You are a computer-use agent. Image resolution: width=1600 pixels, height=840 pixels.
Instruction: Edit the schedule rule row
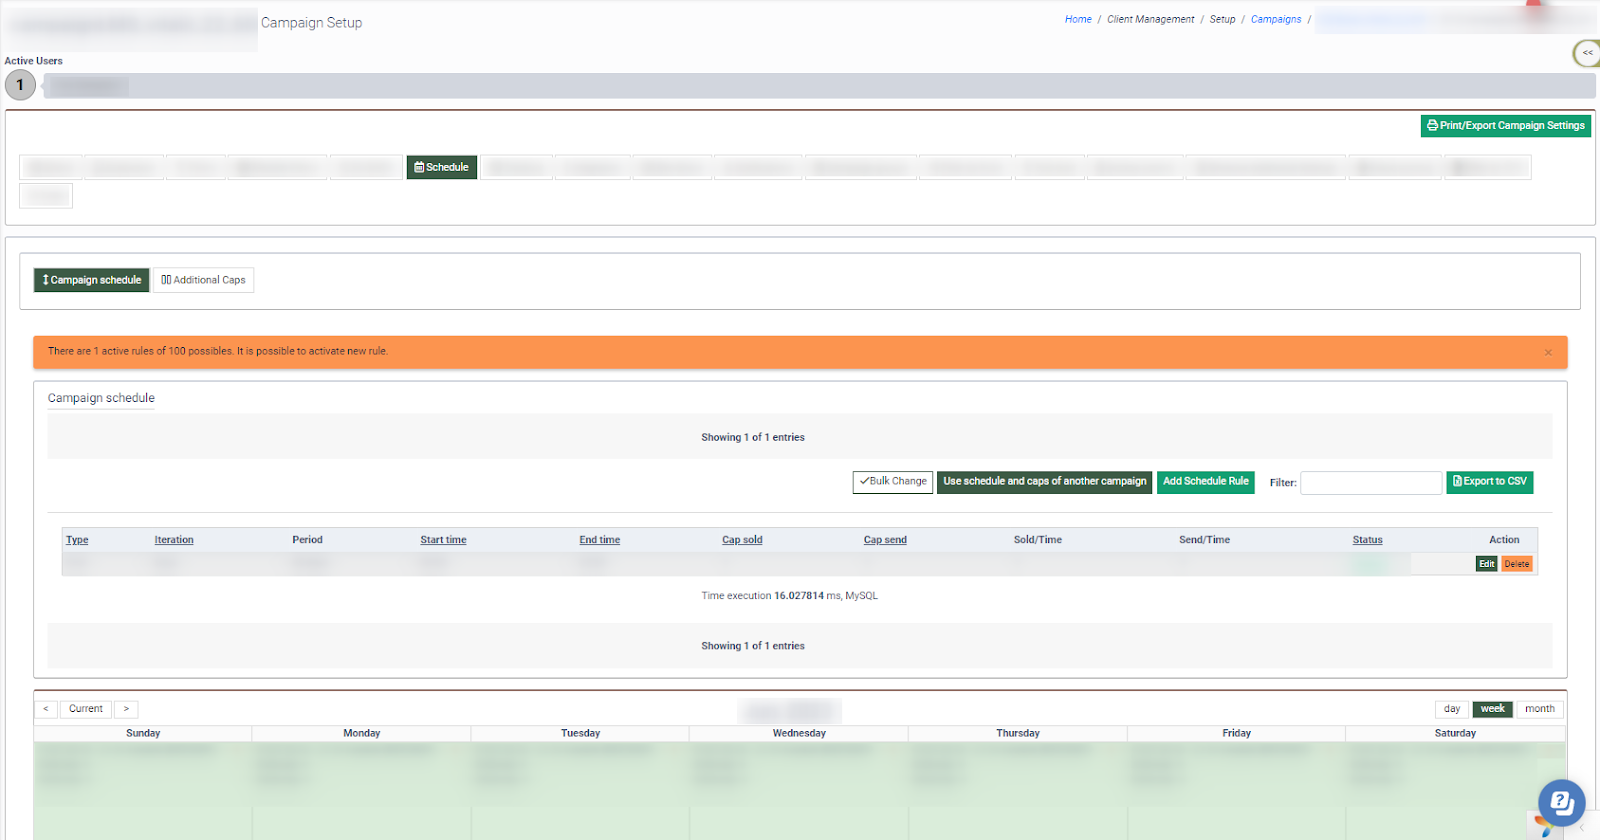coord(1486,564)
